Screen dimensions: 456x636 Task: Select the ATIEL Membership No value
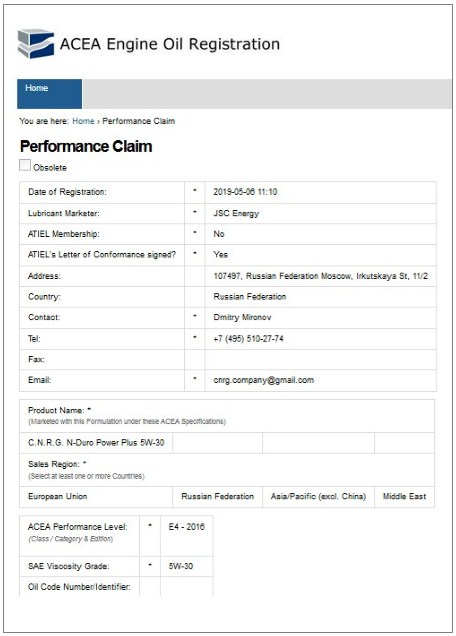coord(320,234)
